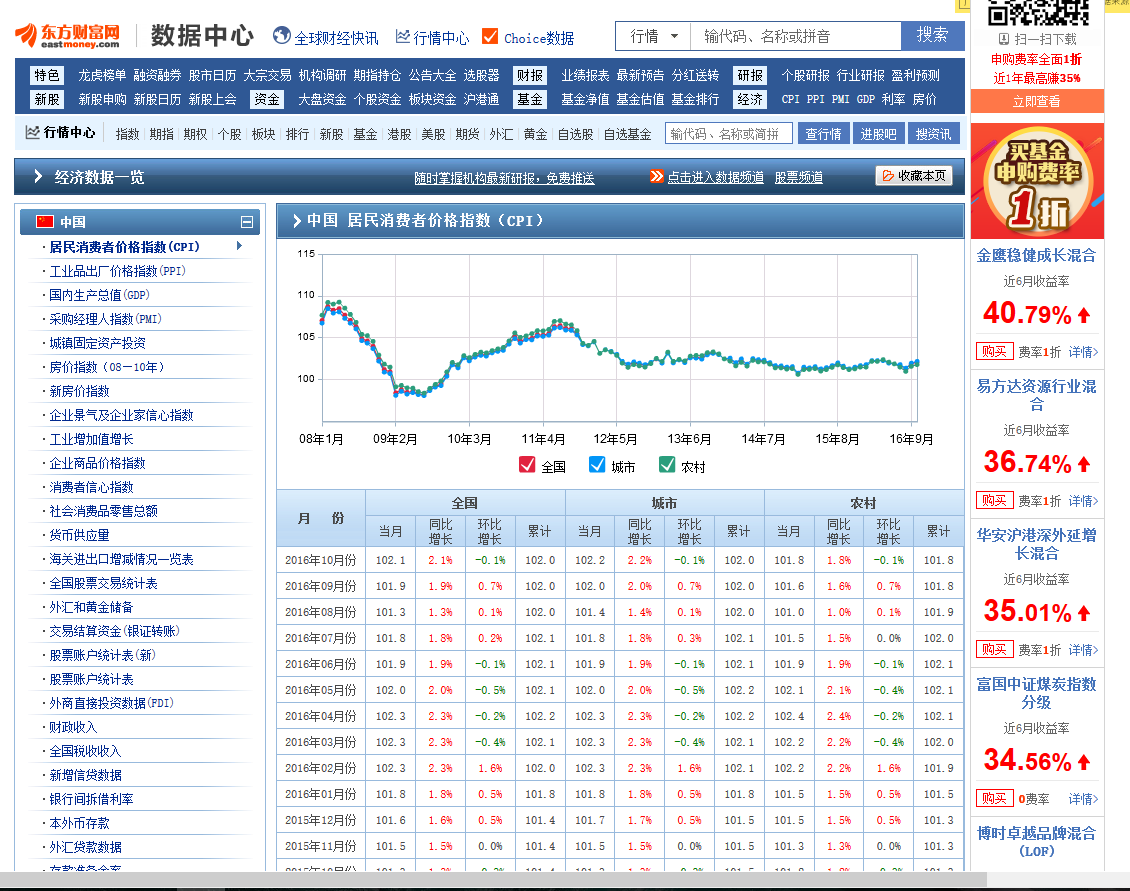This screenshot has height=891, width=1130.
Task: Click the globe icon beside 全球财经快讯
Action: point(281,37)
